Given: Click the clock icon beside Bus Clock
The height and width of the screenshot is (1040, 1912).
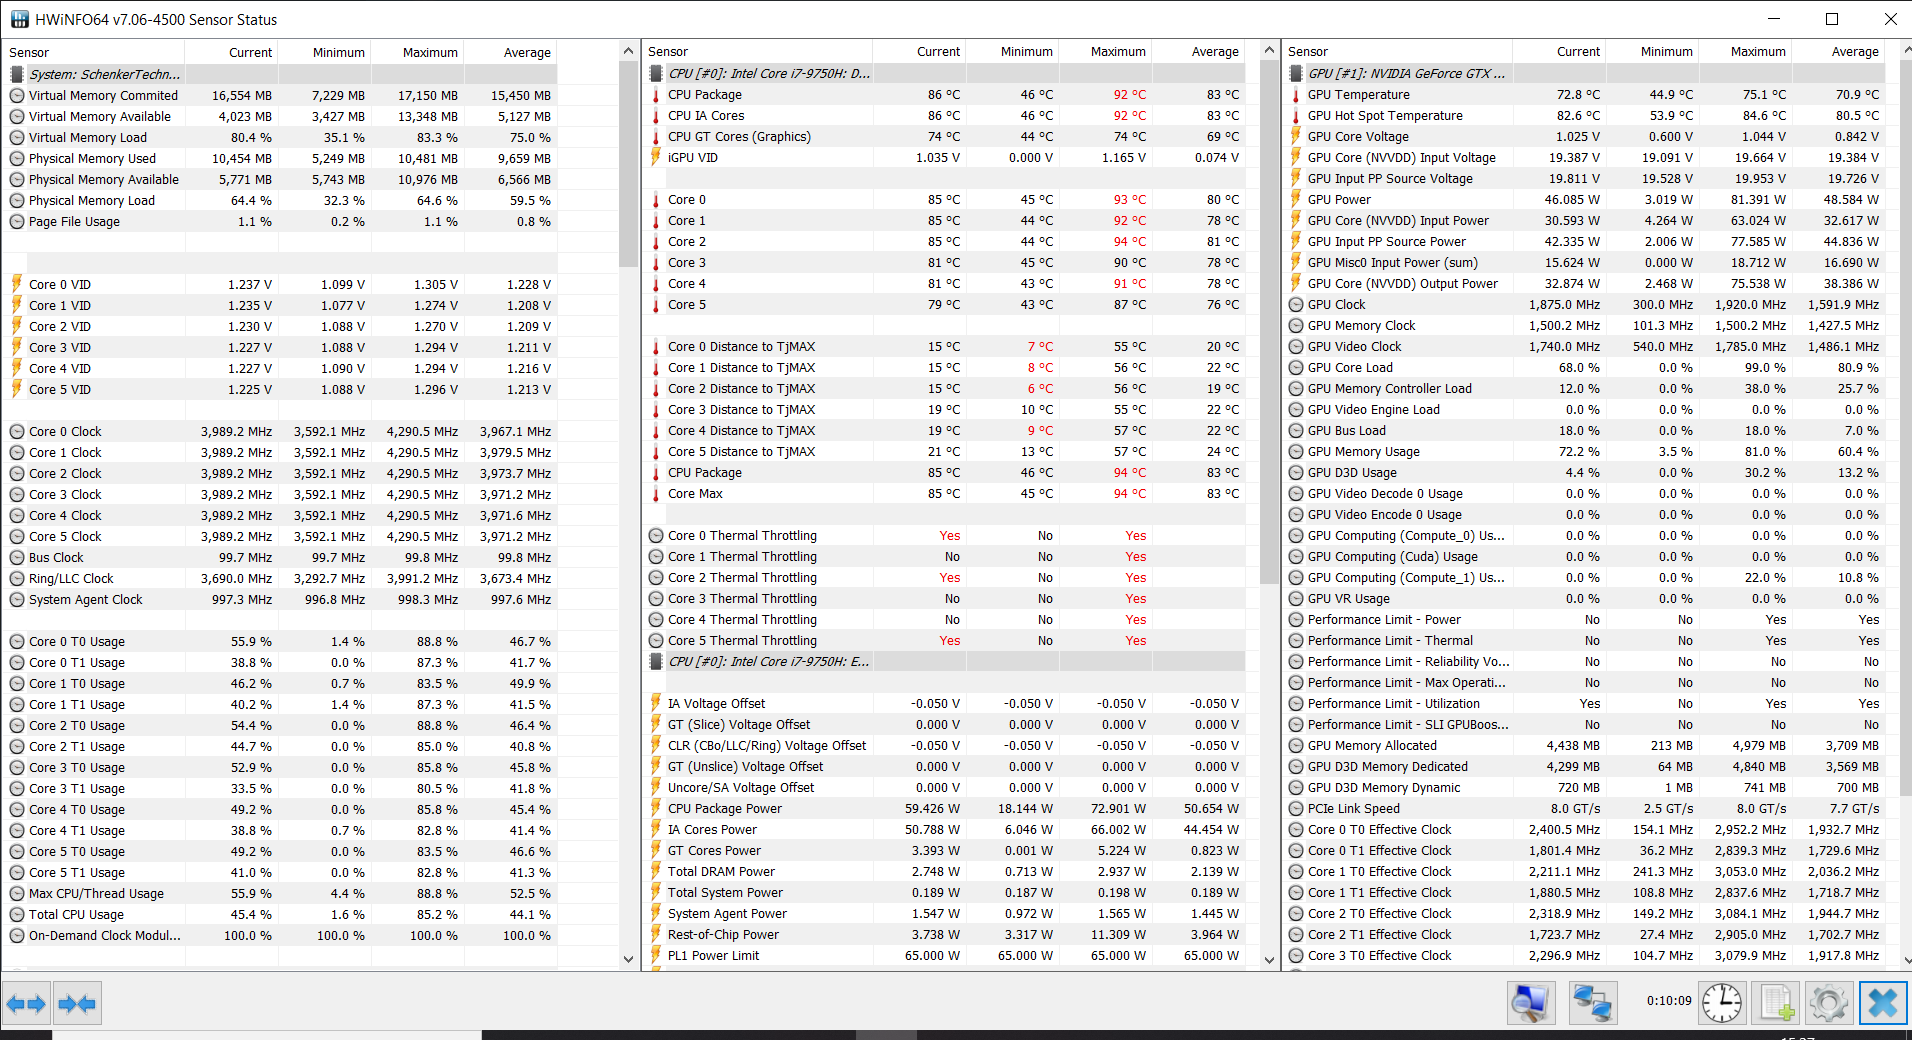Looking at the screenshot, I should click(x=17, y=558).
